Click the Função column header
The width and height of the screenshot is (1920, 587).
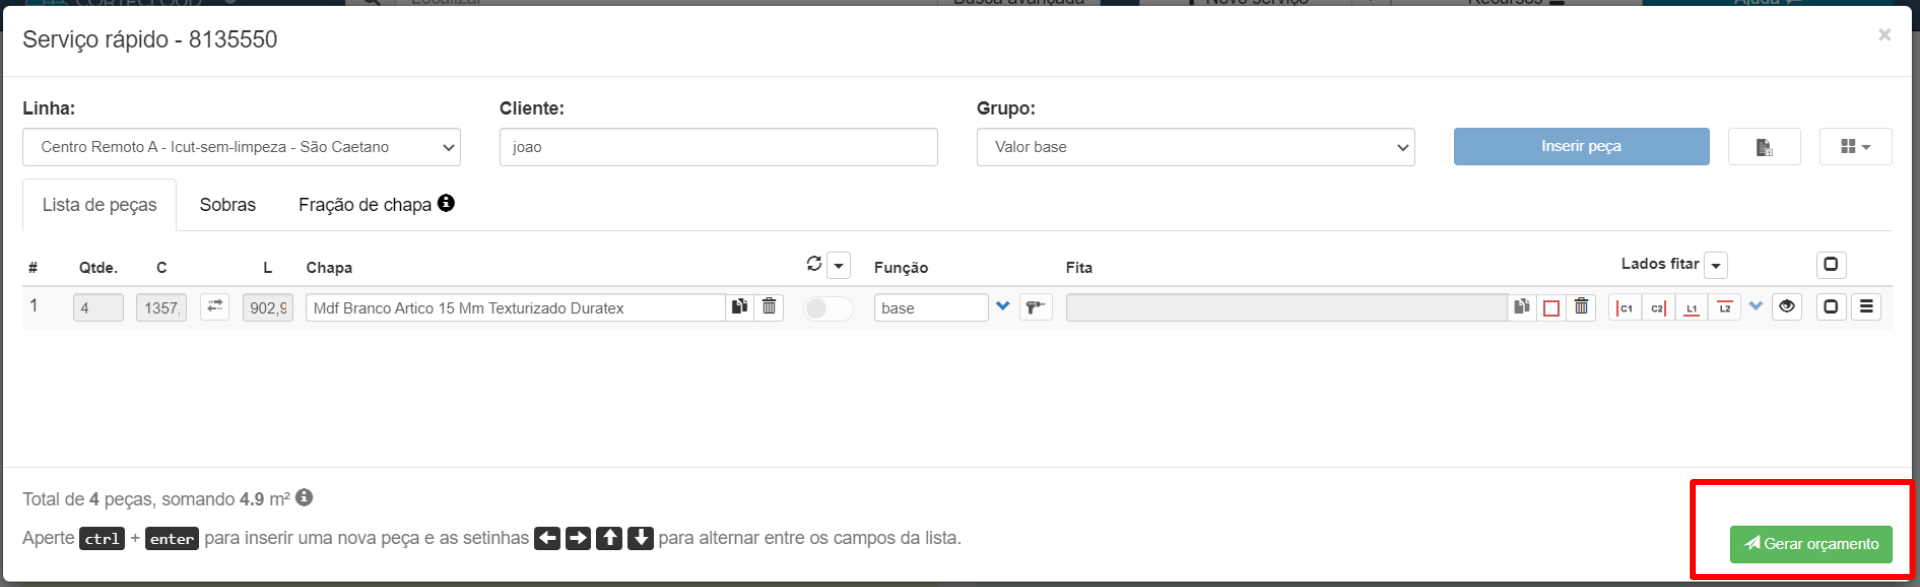901,268
